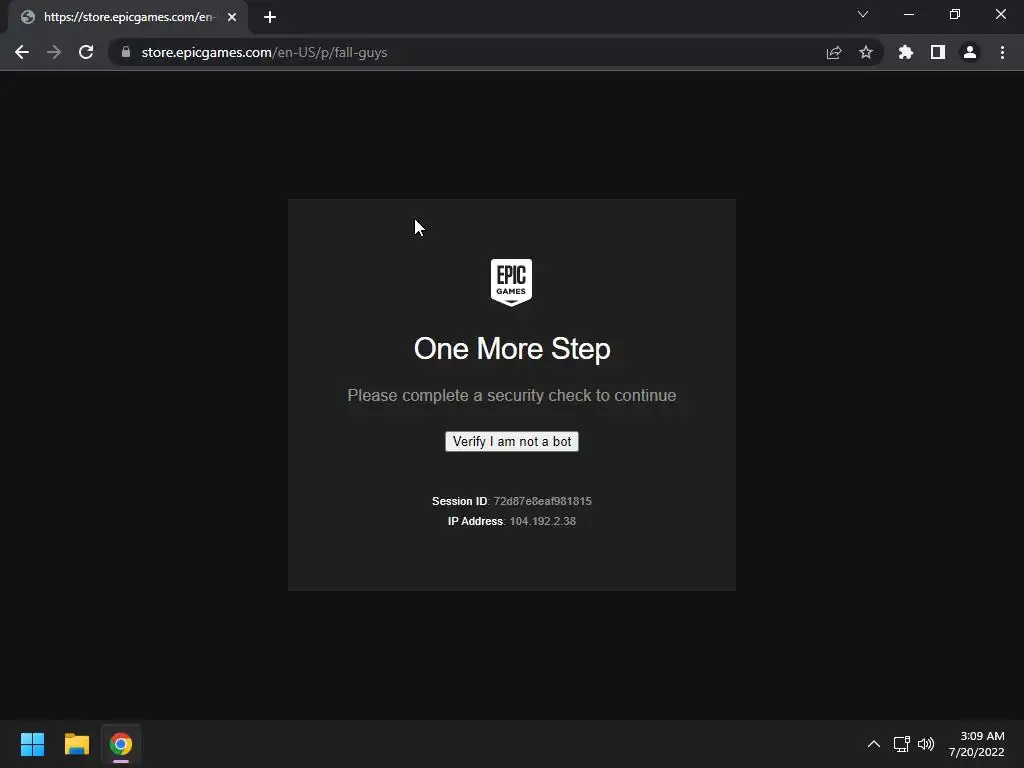Screen dimensions: 1024x768
Task: Click the volume speaker icon in the tray
Action: click(926, 744)
